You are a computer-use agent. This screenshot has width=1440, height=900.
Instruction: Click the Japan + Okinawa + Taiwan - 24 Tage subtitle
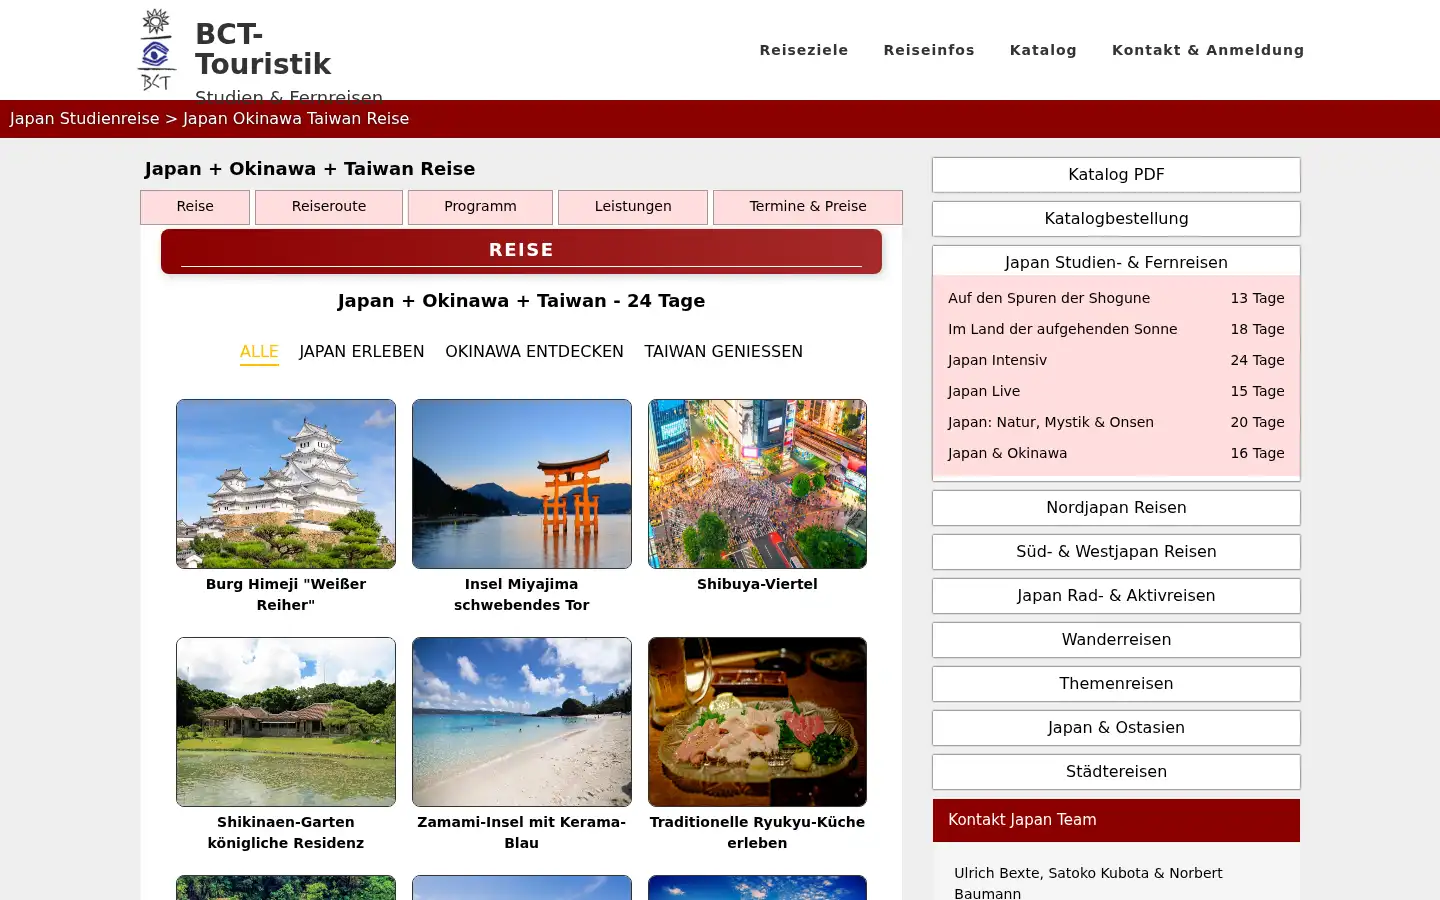pyautogui.click(x=521, y=301)
